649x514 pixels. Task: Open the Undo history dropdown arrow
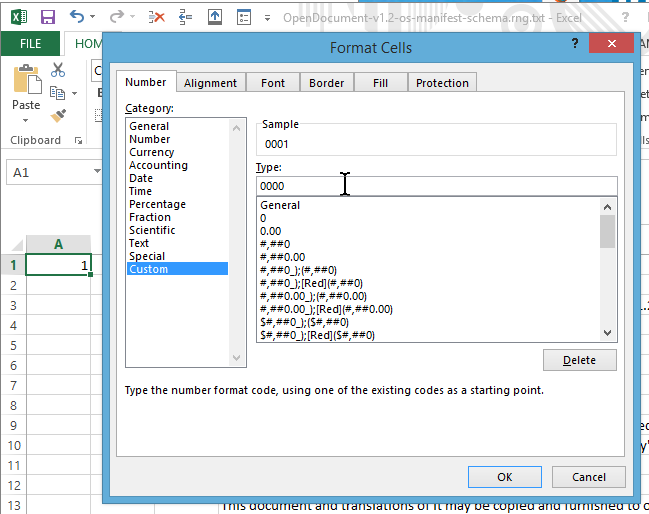click(x=93, y=18)
